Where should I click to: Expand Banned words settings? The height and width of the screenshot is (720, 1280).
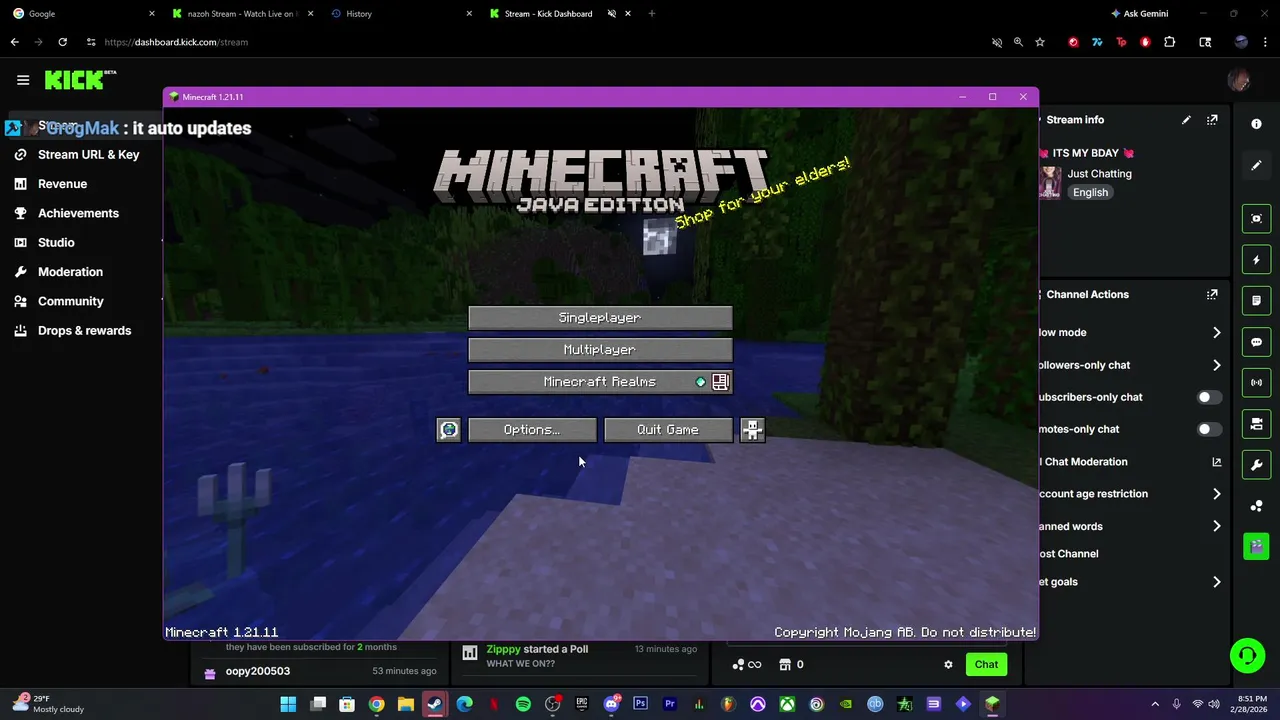coord(1216,526)
